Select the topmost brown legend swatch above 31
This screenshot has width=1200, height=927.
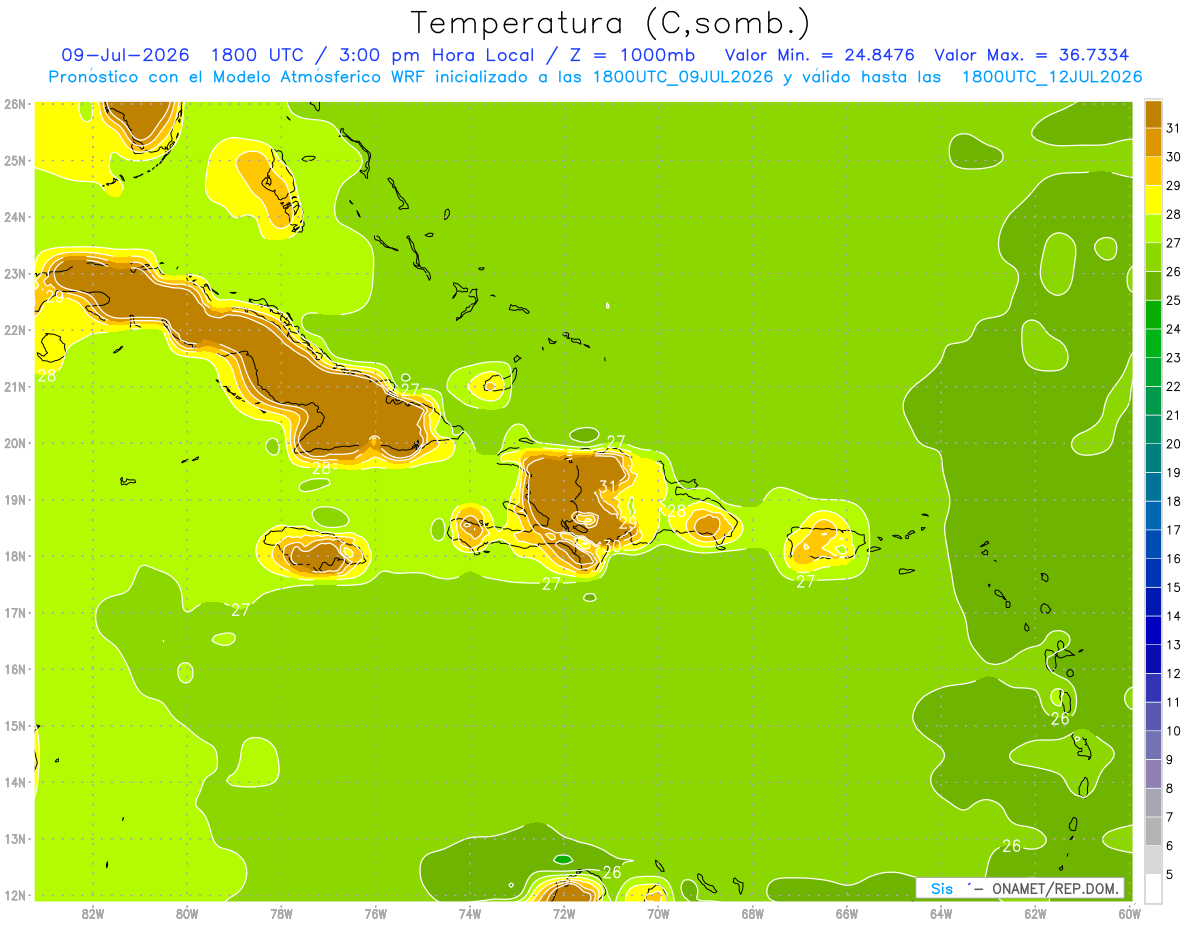pyautogui.click(x=1153, y=114)
